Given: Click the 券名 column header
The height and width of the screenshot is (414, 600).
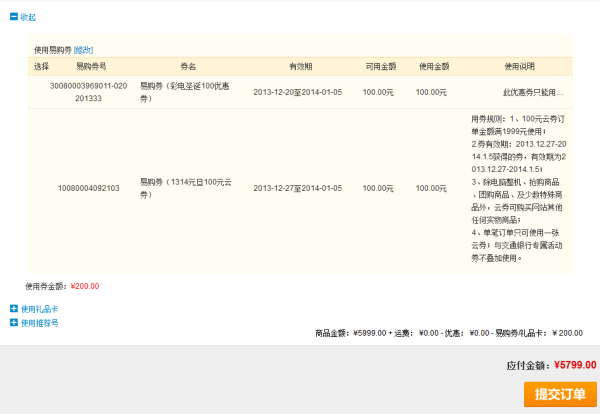Looking at the screenshot, I should (188, 66).
